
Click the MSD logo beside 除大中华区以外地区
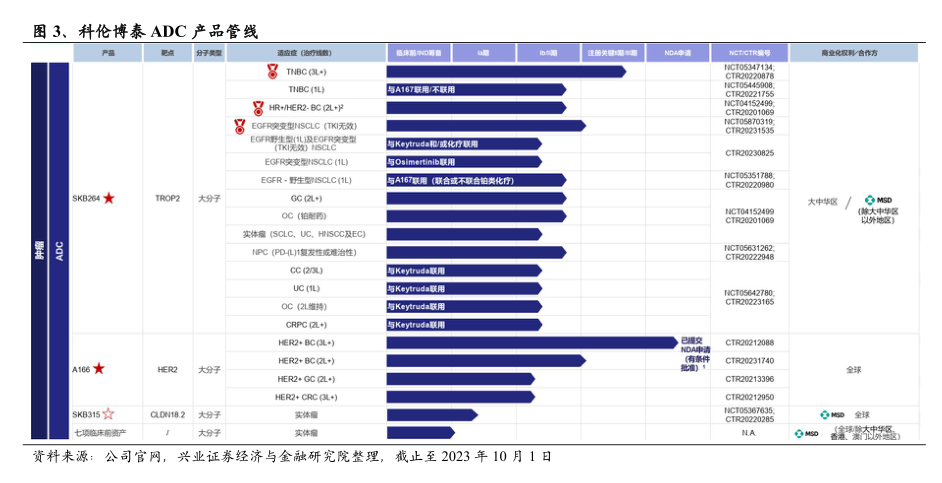point(876,200)
